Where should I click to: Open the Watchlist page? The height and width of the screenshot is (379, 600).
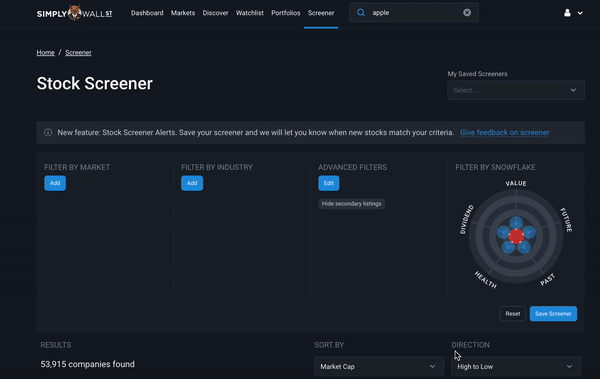pyautogui.click(x=249, y=13)
